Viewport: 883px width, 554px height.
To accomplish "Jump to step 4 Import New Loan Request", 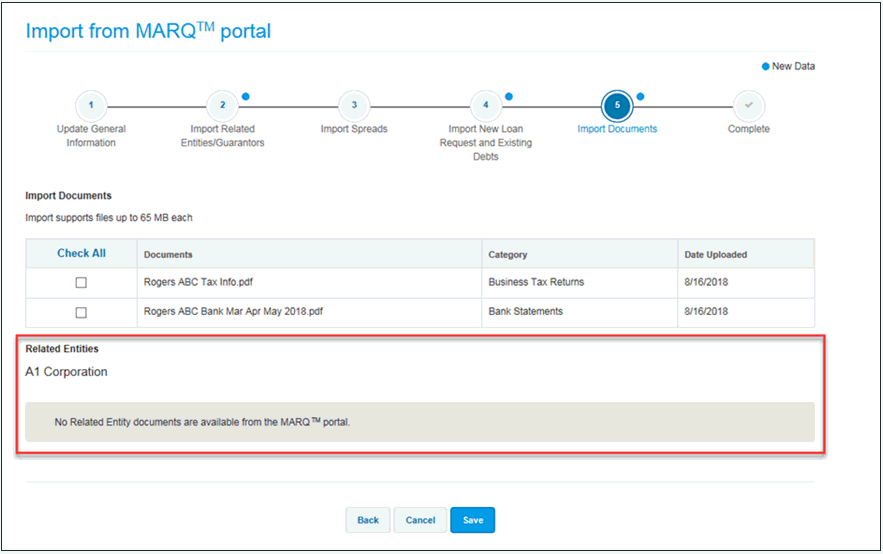I will tap(485, 105).
